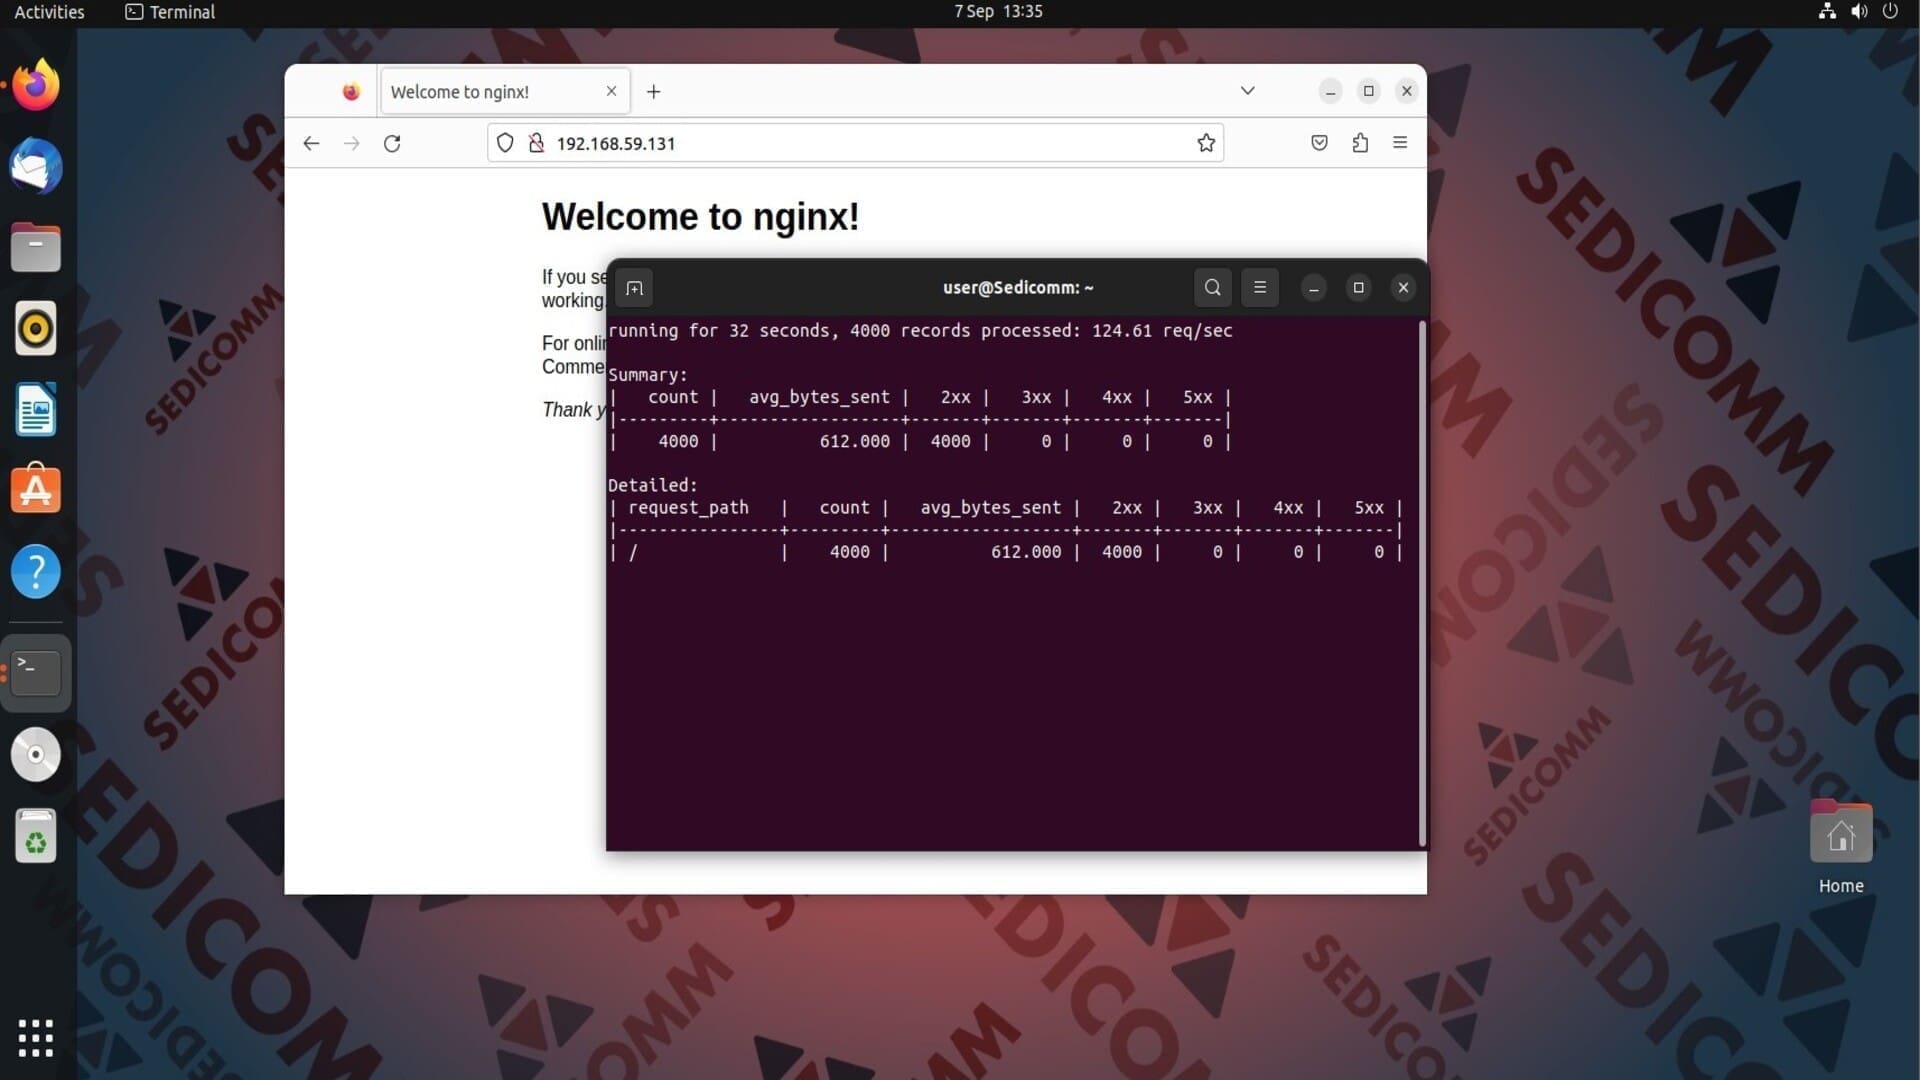Open Ubuntu Software store icon
This screenshot has height=1080, width=1920.
36,490
